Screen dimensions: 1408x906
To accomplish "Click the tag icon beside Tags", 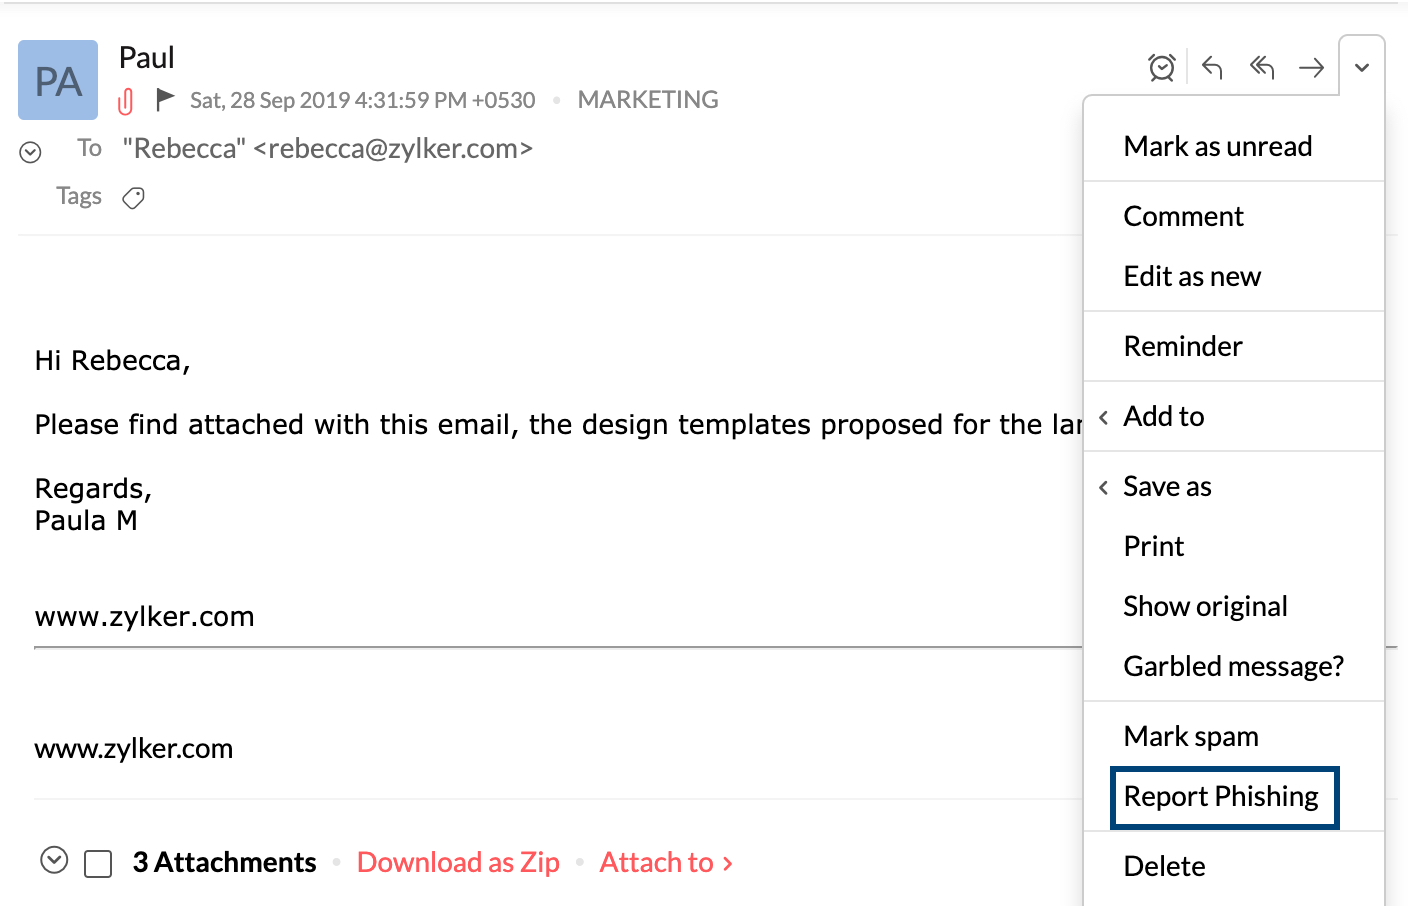I will 133,198.
